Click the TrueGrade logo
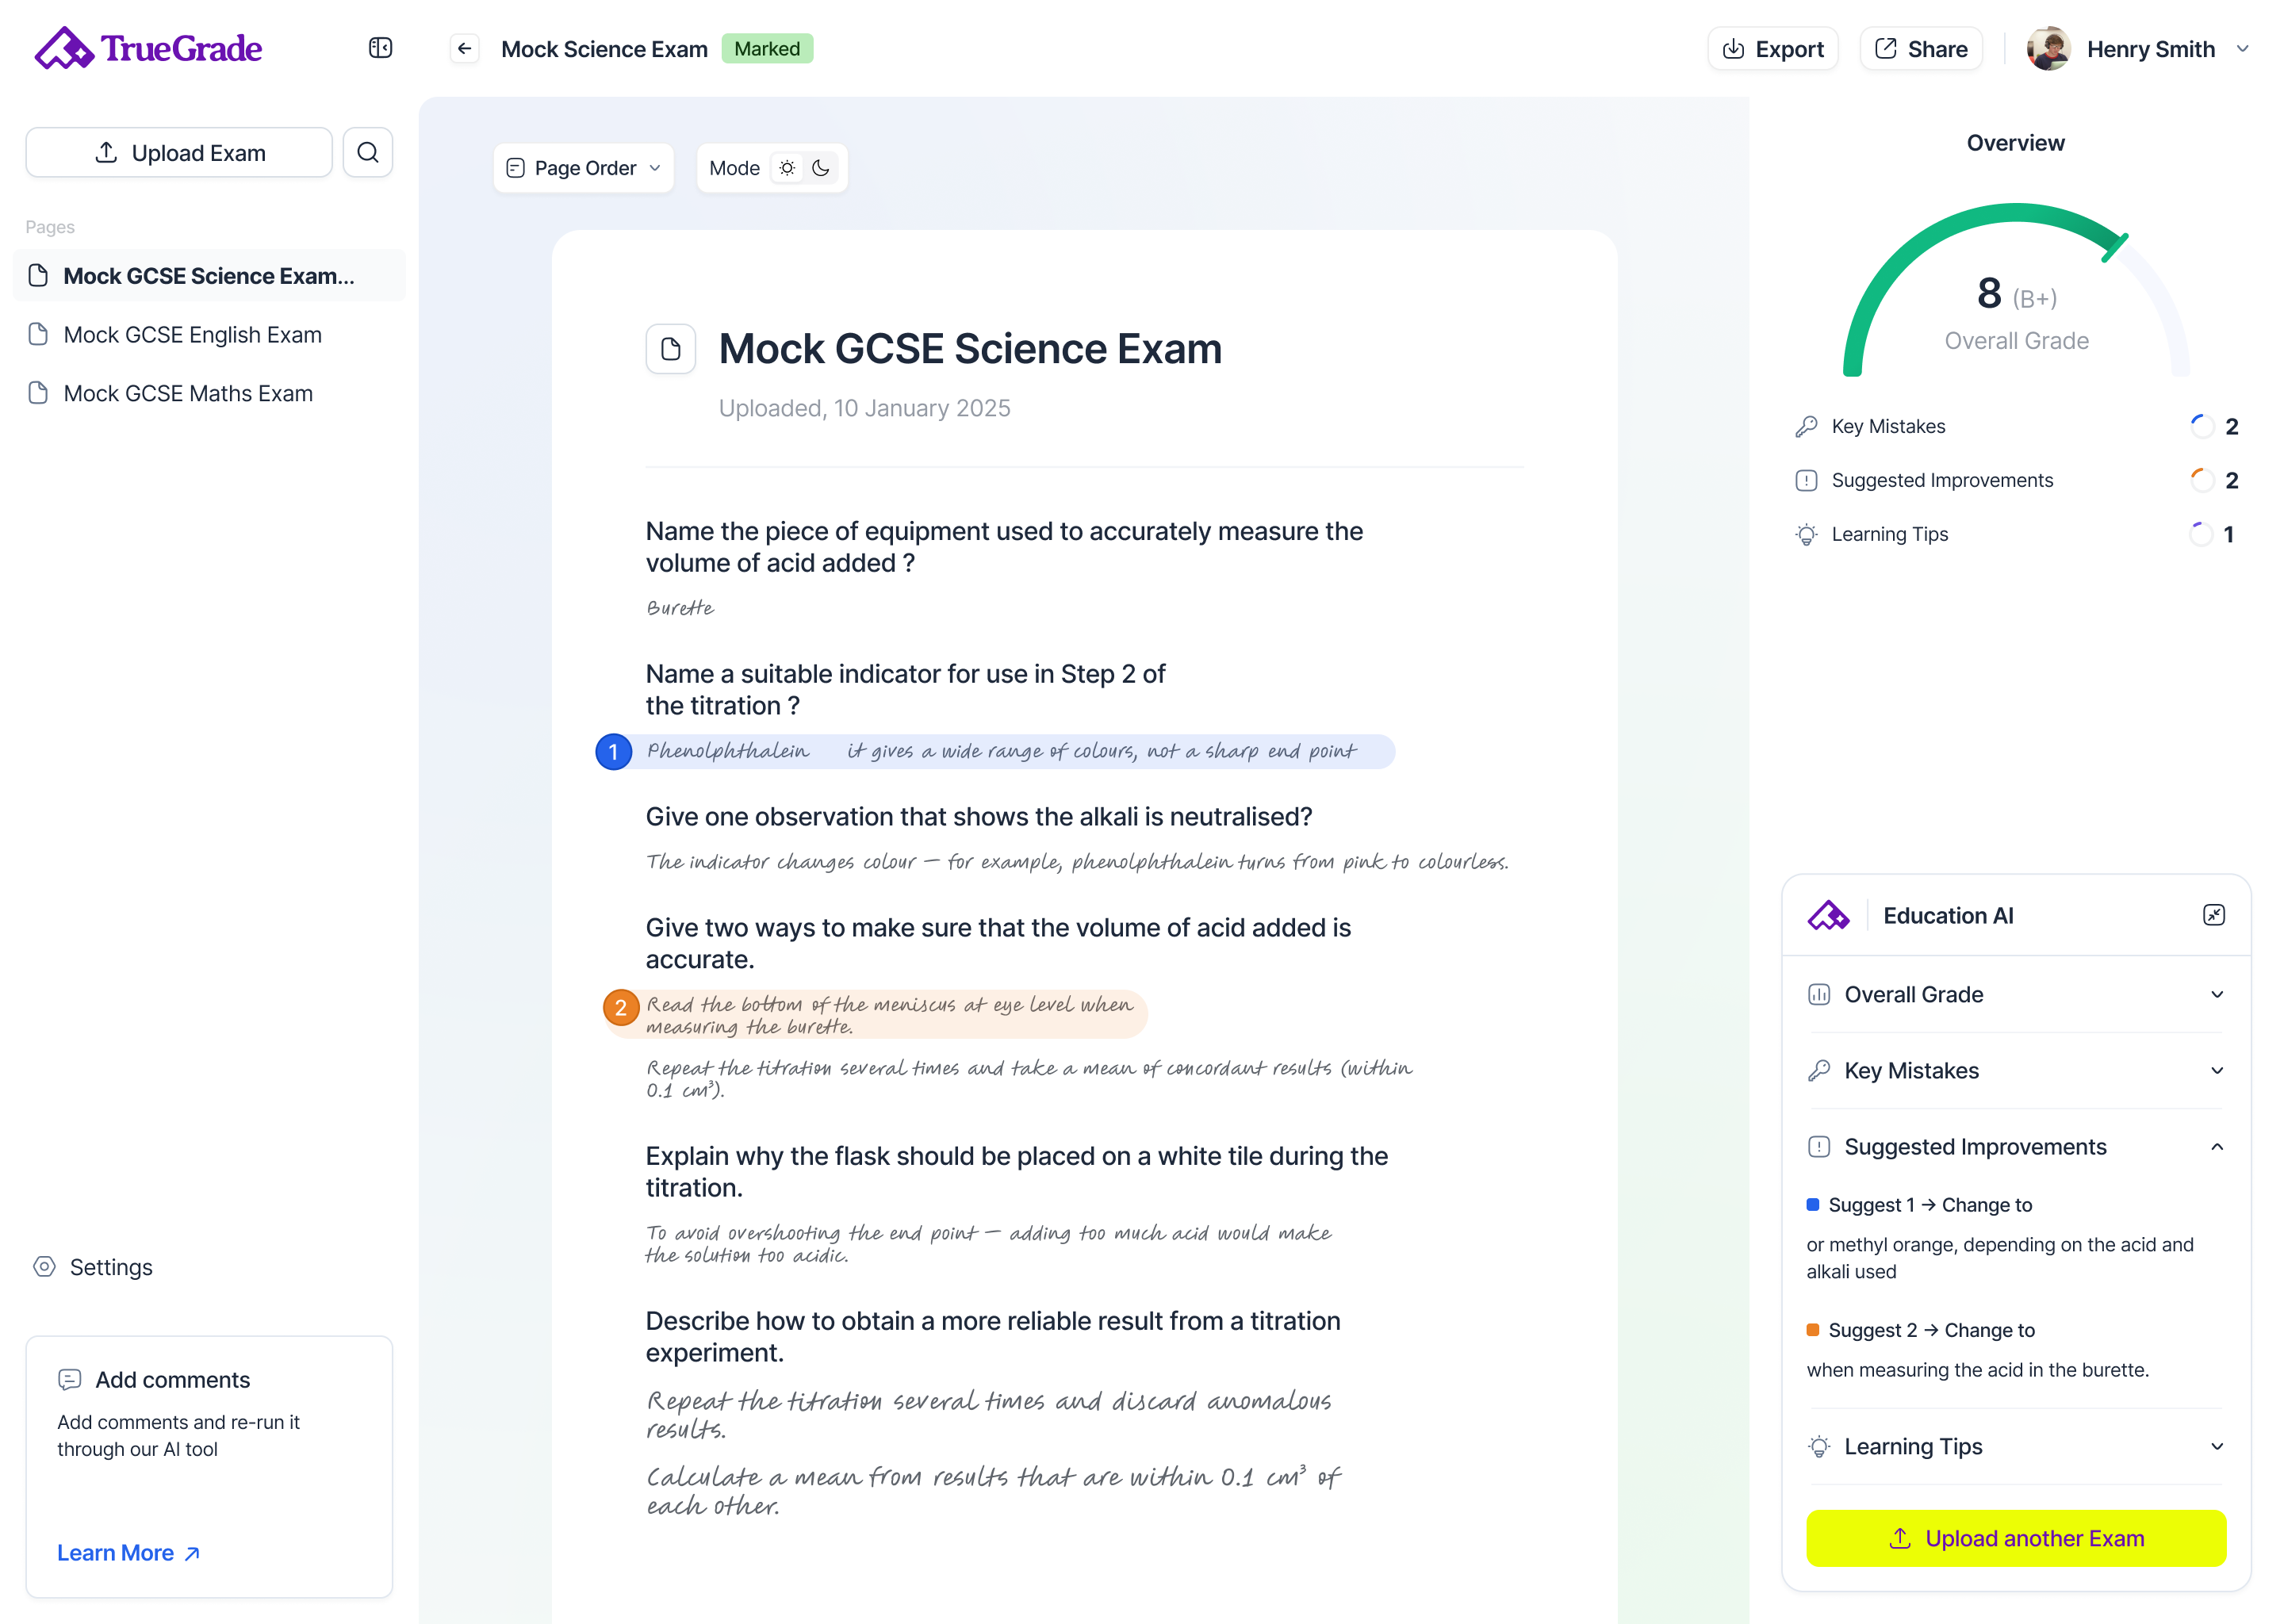The width and height of the screenshot is (2284, 1624). pos(149,48)
